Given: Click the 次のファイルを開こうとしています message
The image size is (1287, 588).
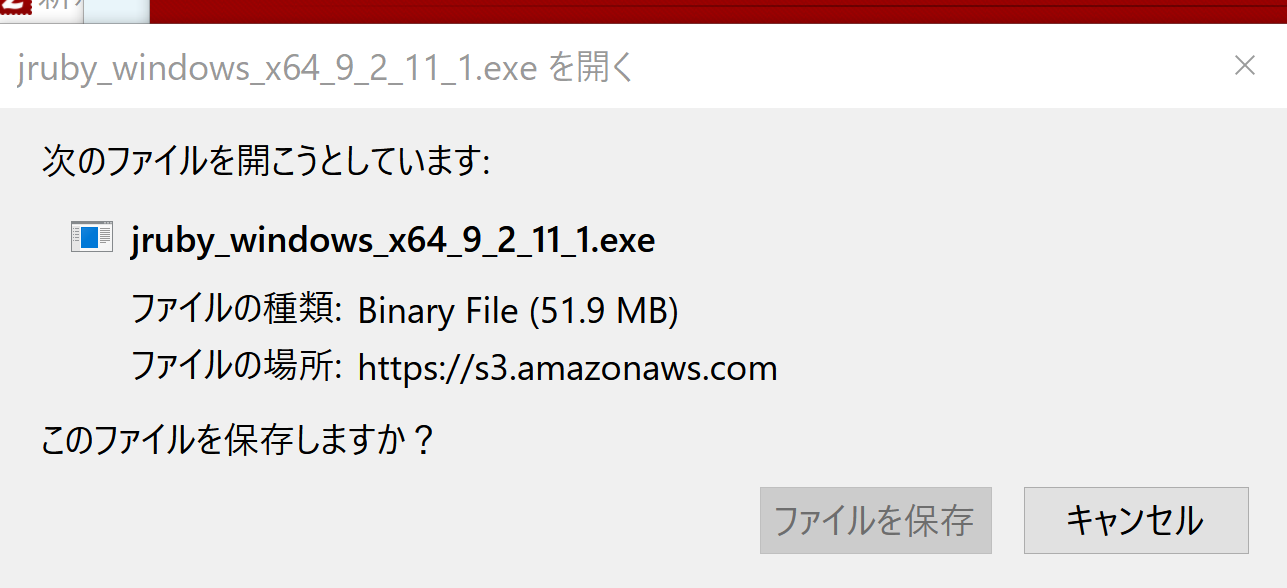Looking at the screenshot, I should coord(265,161).
